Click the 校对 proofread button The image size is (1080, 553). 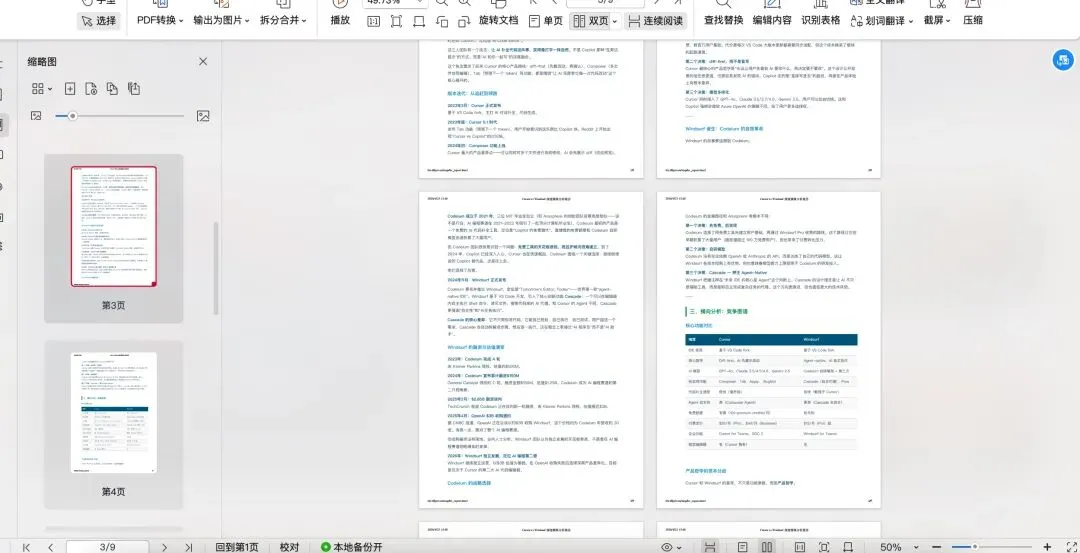pos(289,547)
